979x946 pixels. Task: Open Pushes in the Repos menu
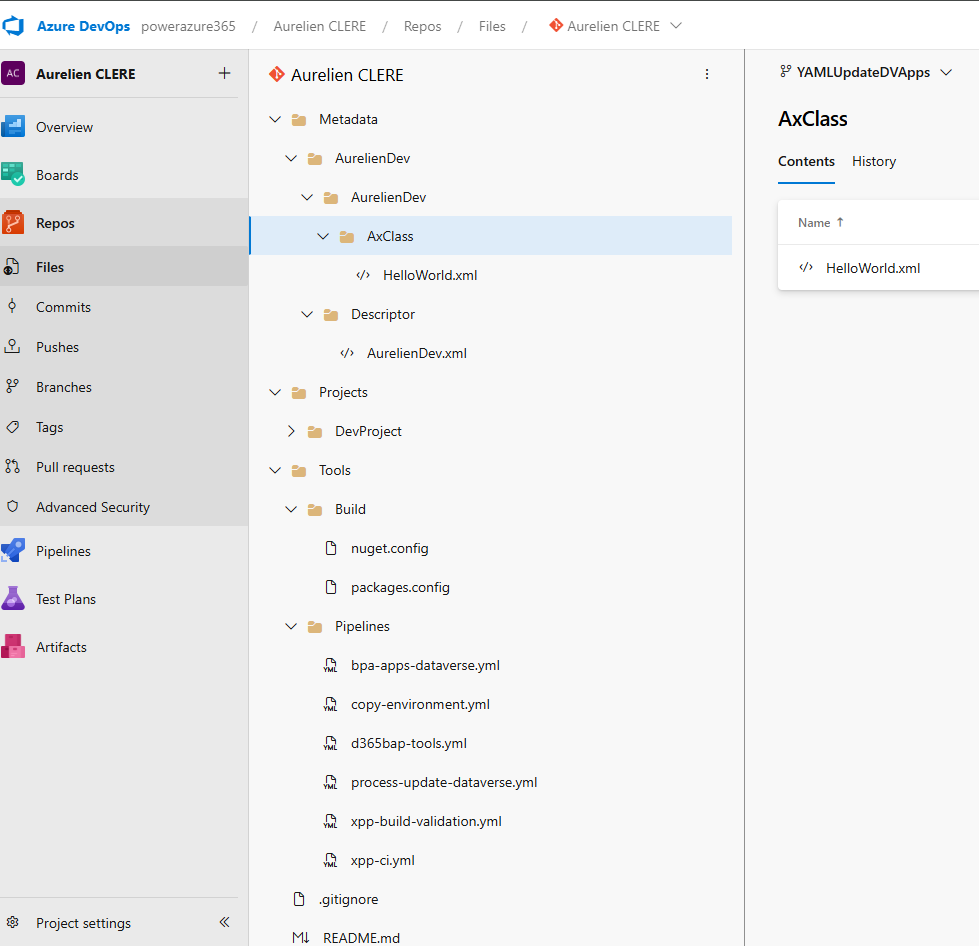[x=57, y=347]
